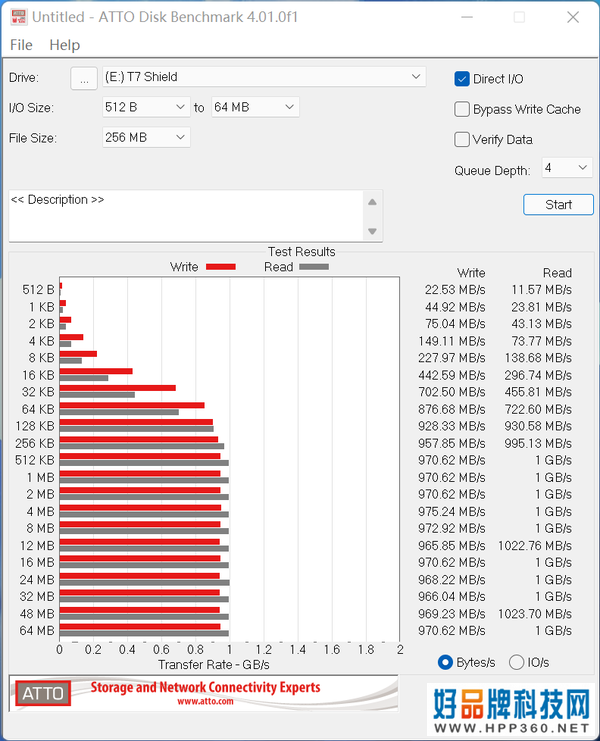Click the 702.50 MB/s write value

[452, 392]
